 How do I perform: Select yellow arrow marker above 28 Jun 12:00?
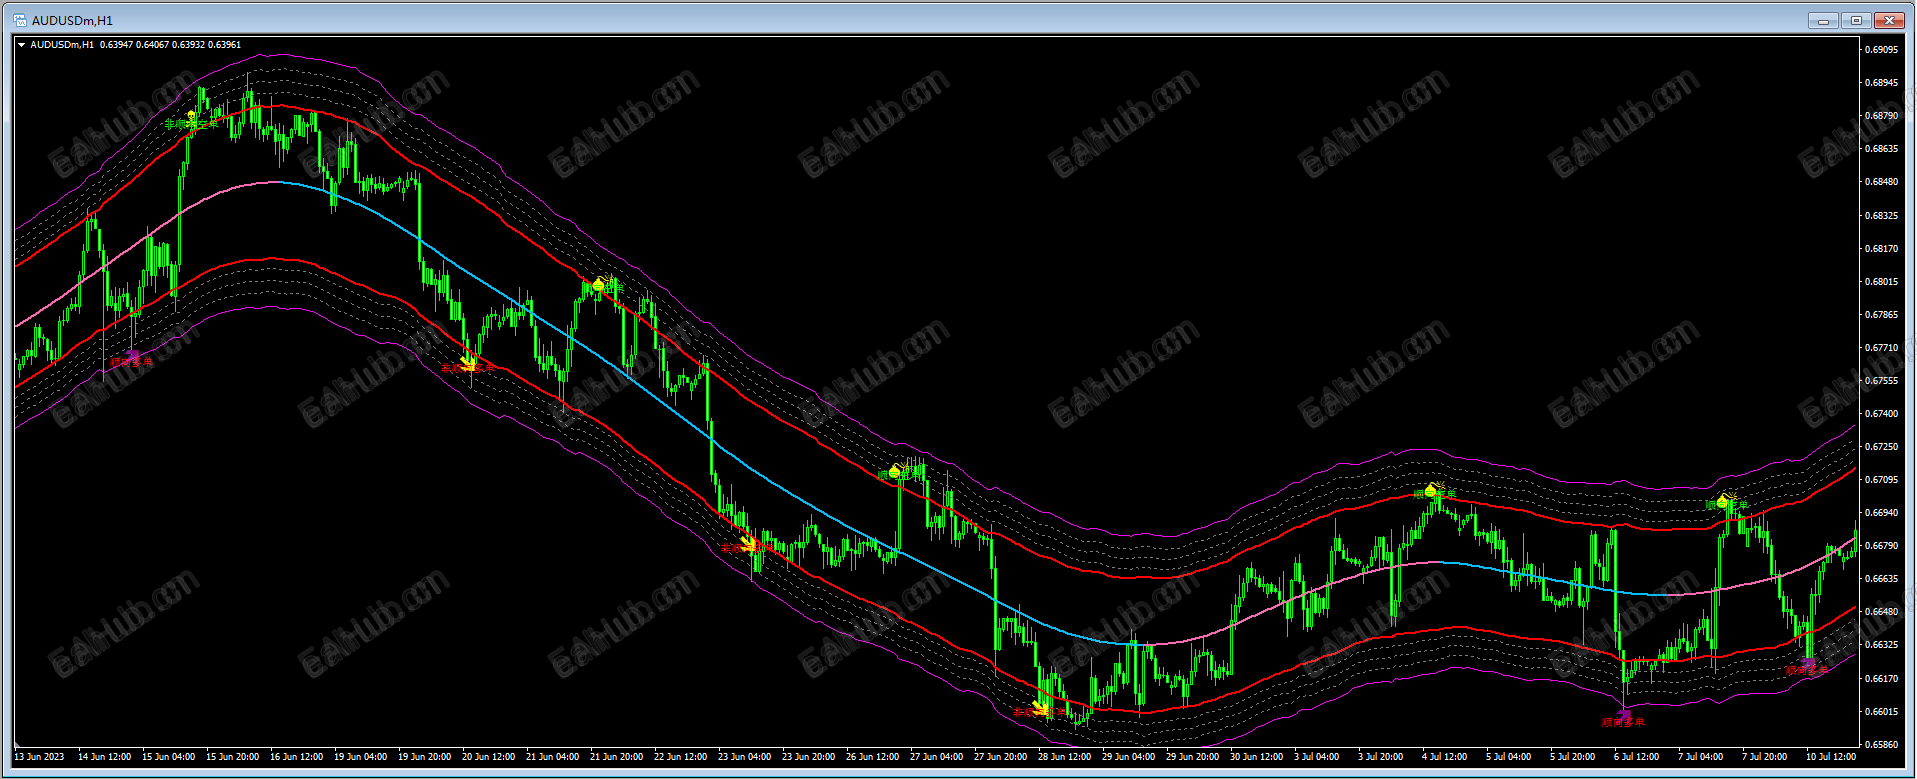coord(1042,709)
